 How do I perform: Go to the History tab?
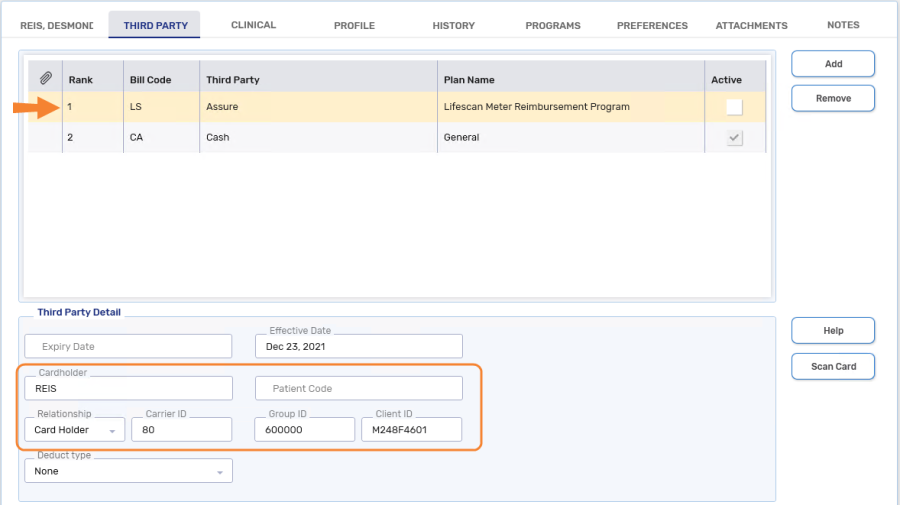[x=453, y=25]
